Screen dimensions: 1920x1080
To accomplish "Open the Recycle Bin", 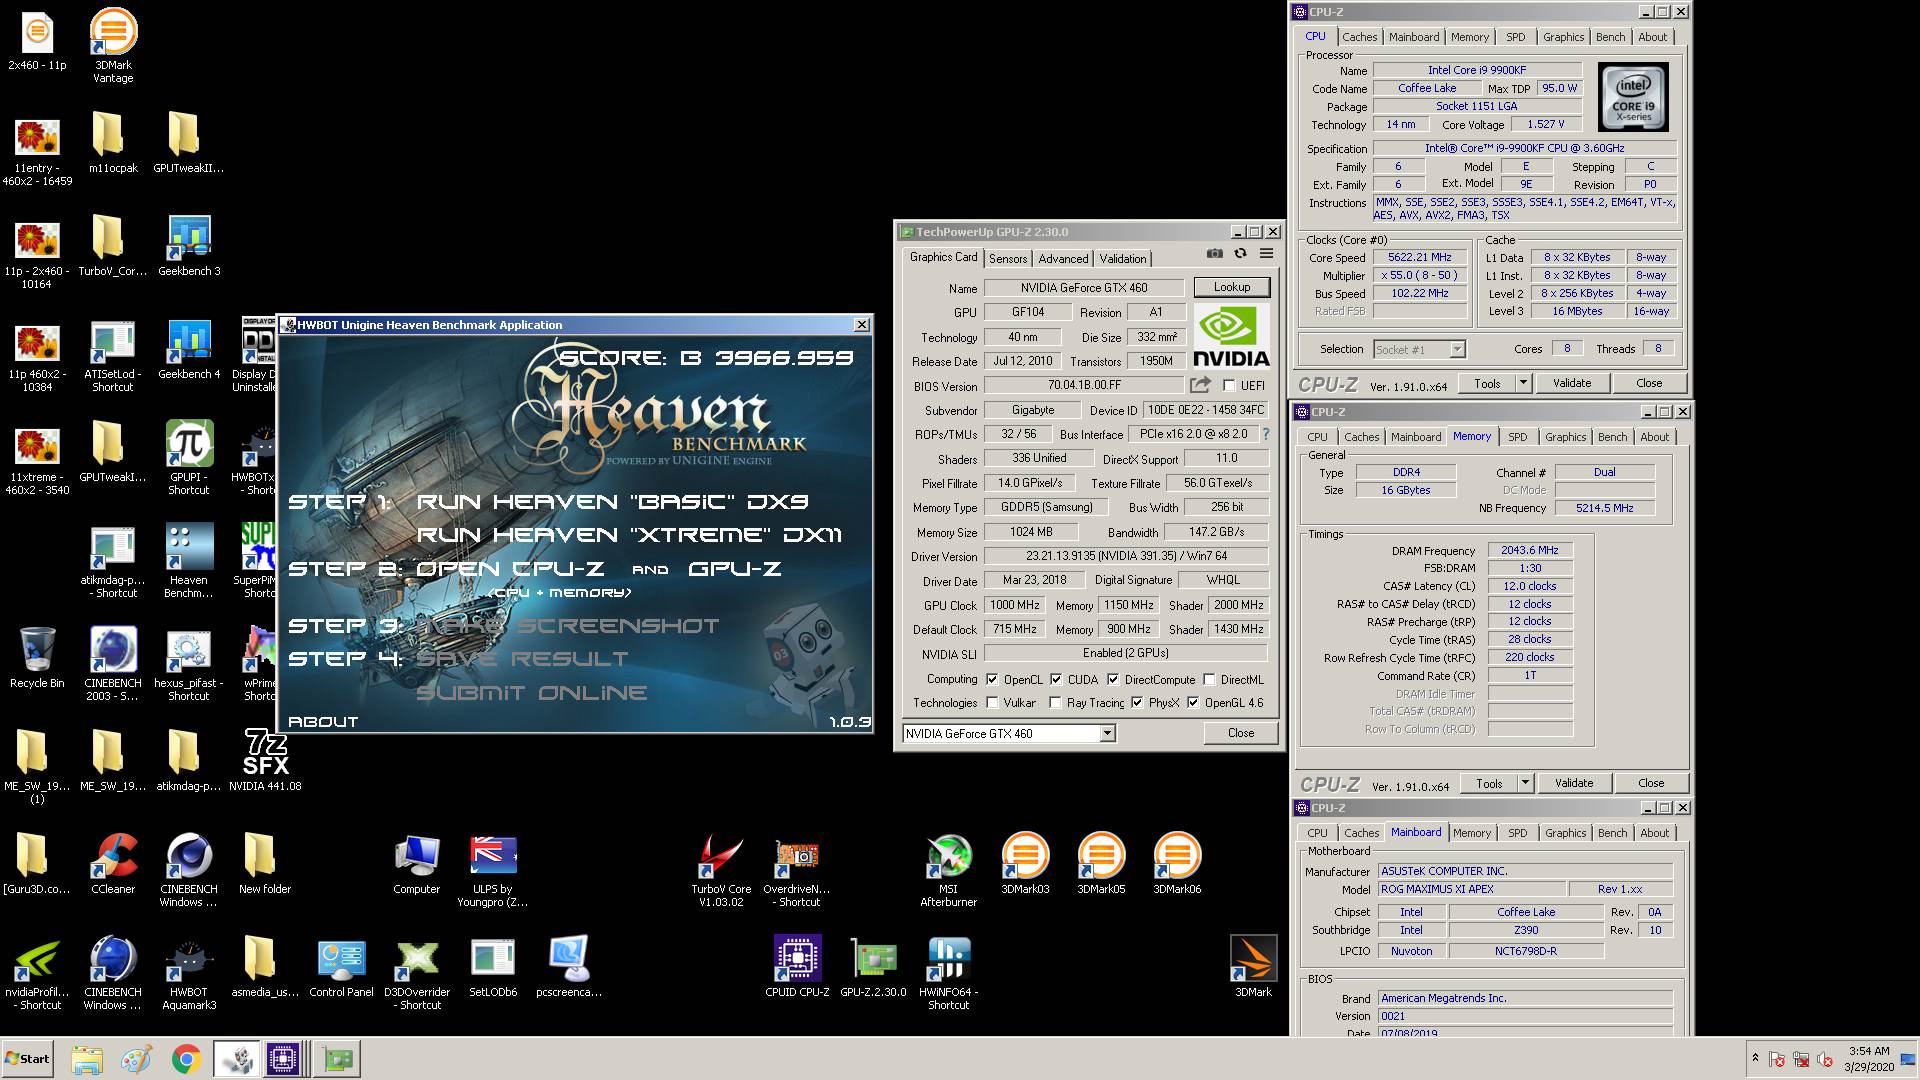I will (x=37, y=657).
